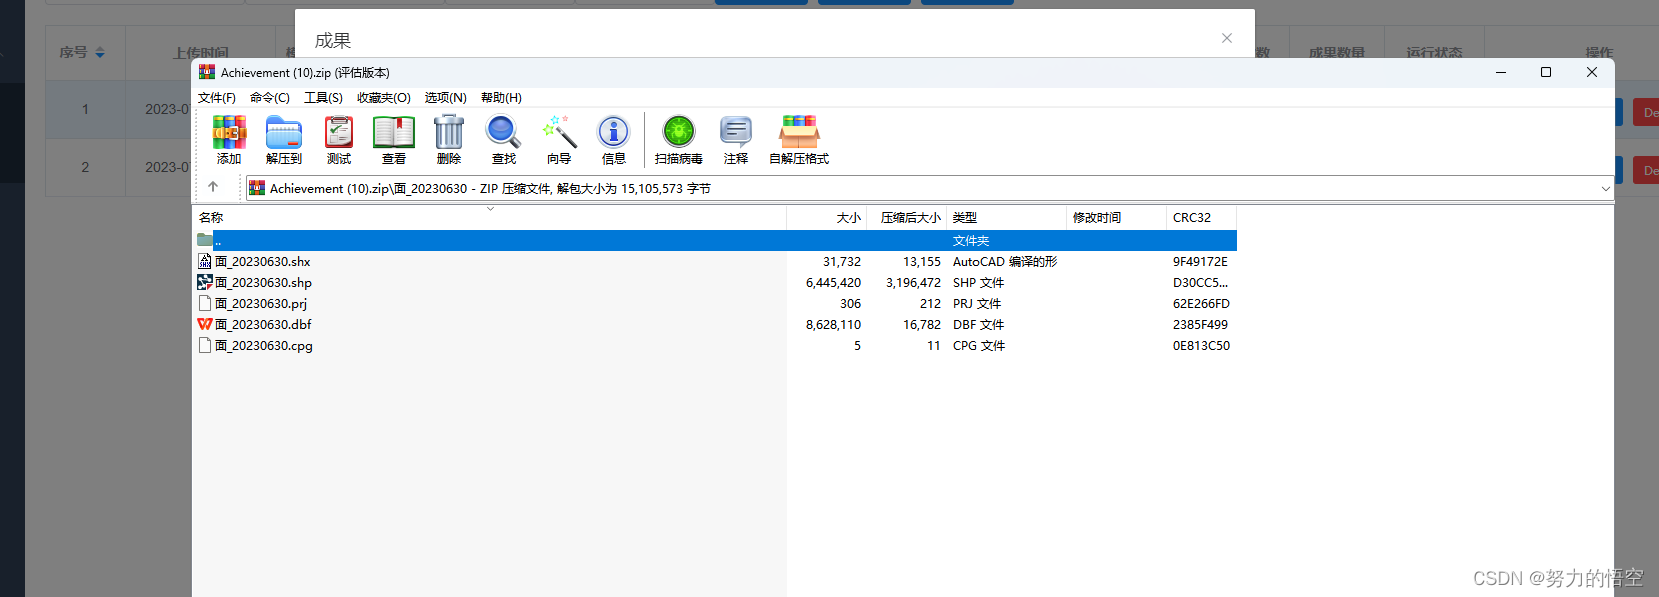The image size is (1659, 597).
Task: Click the Test (测试) archive icon
Action: 339,132
